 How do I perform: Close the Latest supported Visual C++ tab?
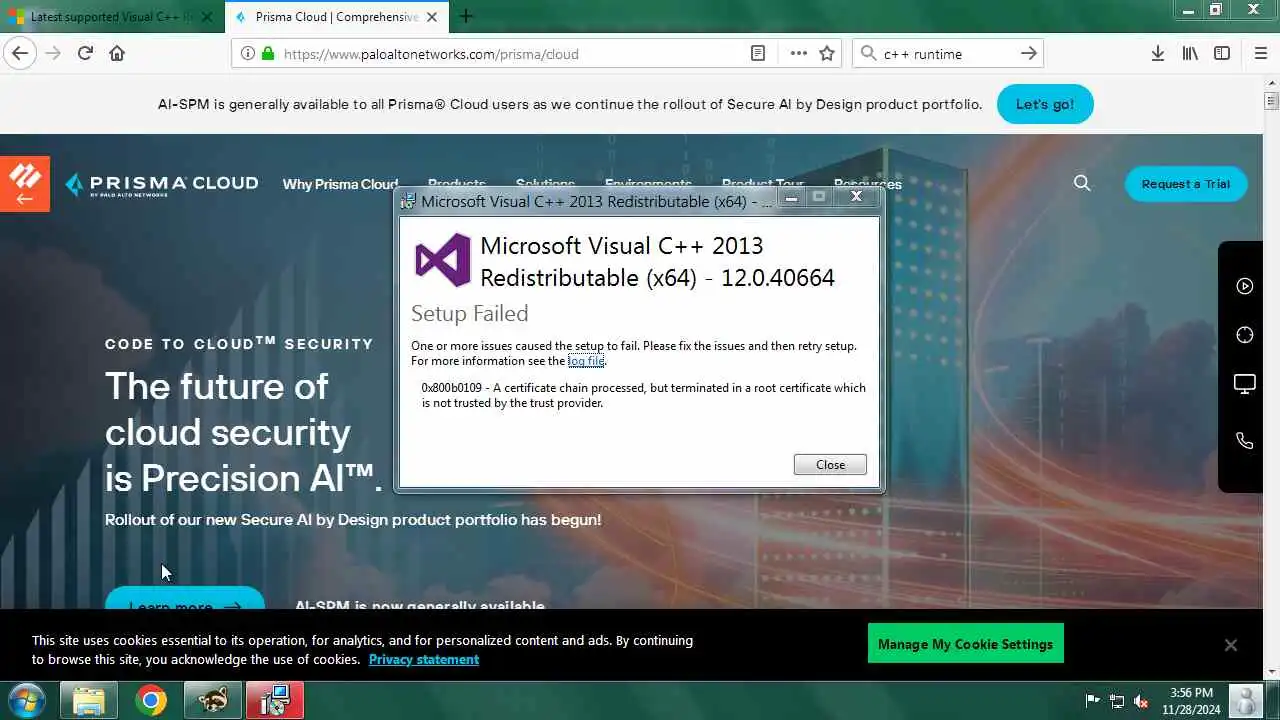[x=207, y=17]
